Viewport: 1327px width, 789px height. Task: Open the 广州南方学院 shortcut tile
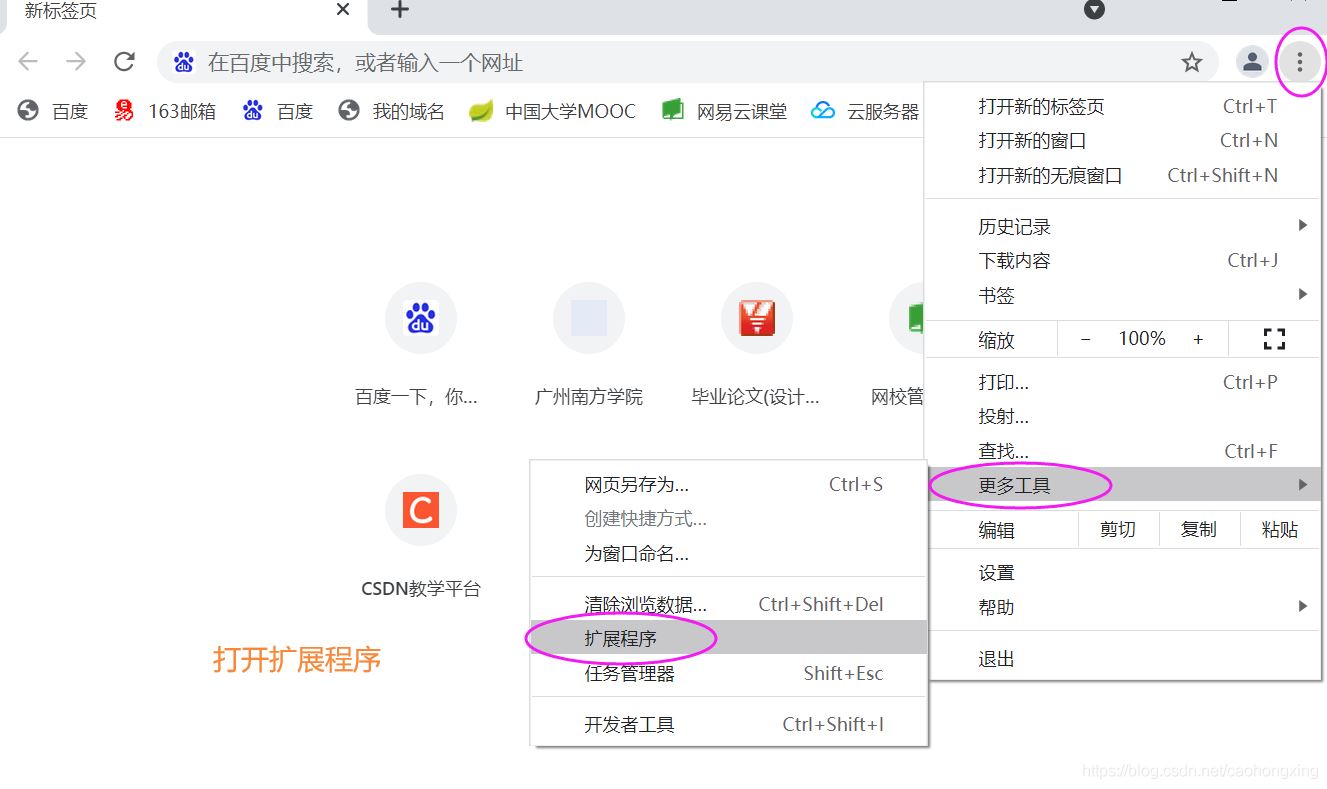click(x=589, y=345)
